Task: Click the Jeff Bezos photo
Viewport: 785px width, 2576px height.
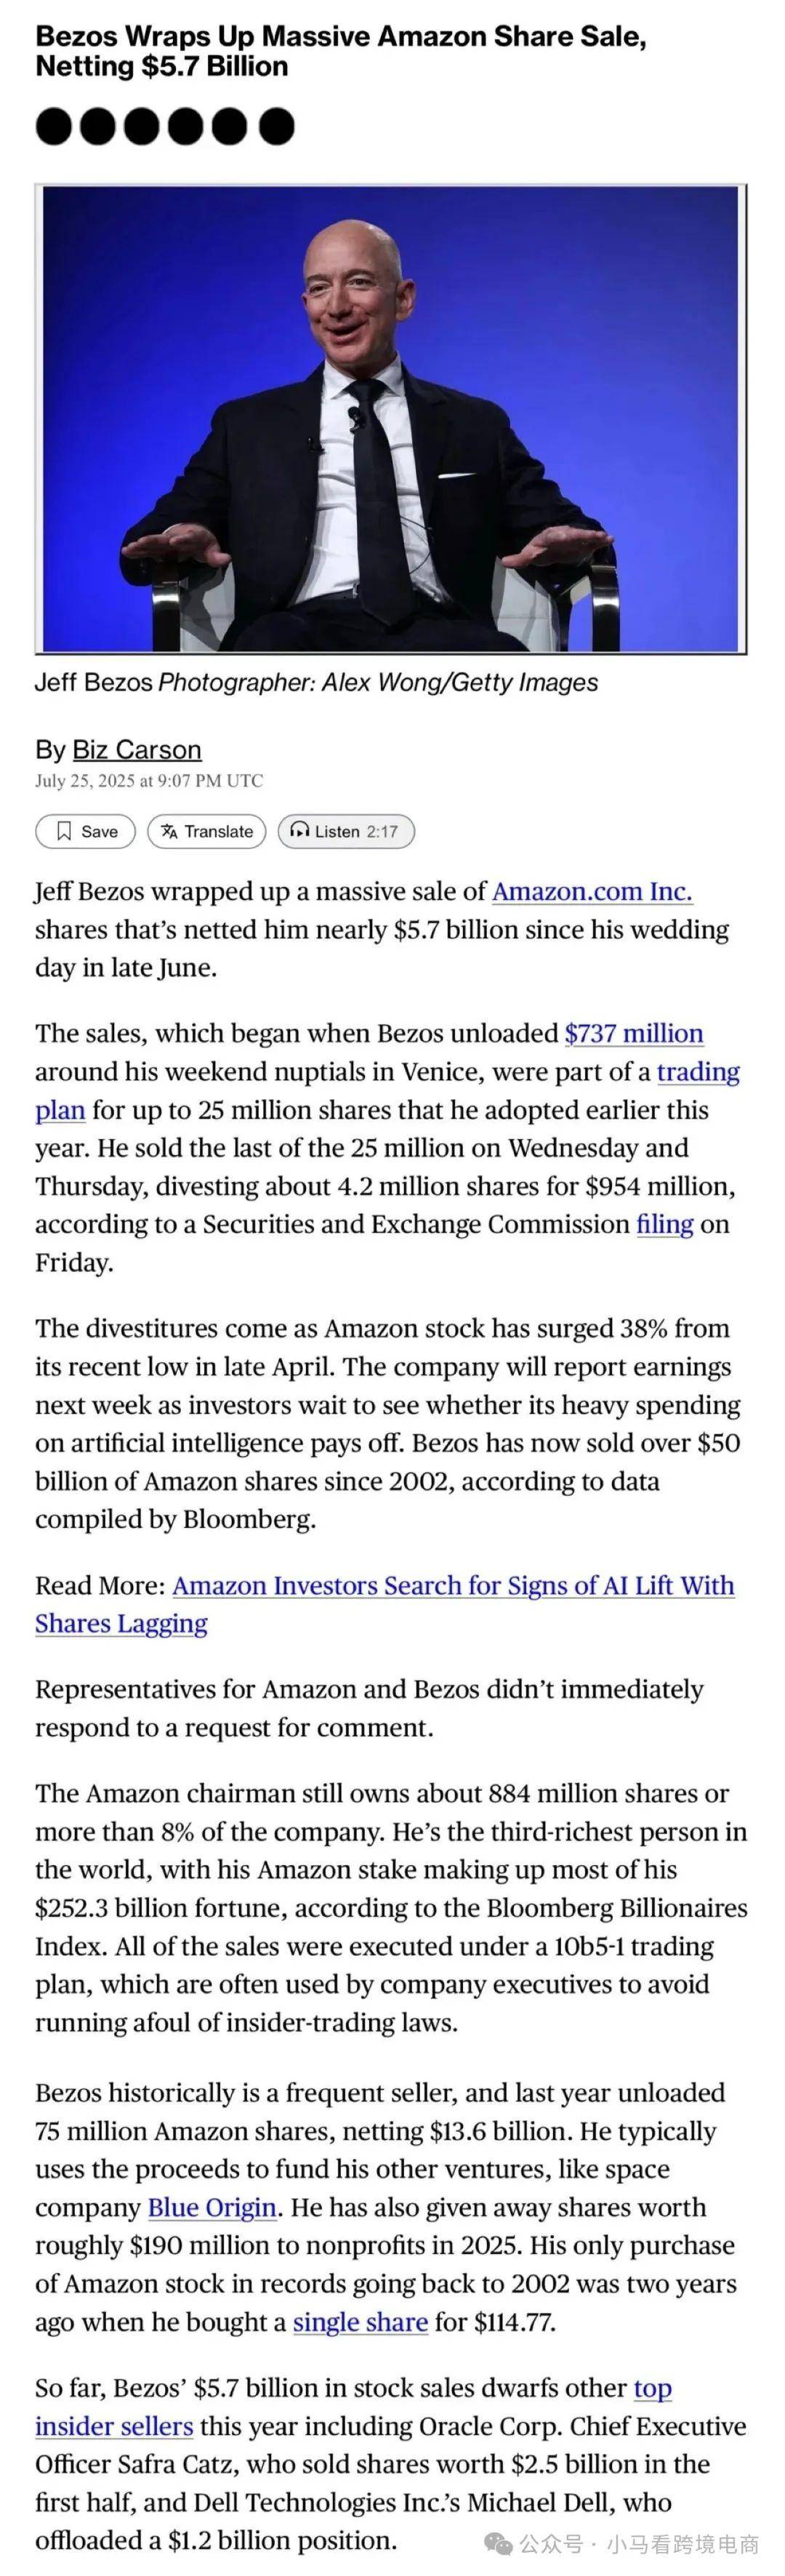Action: [391, 419]
